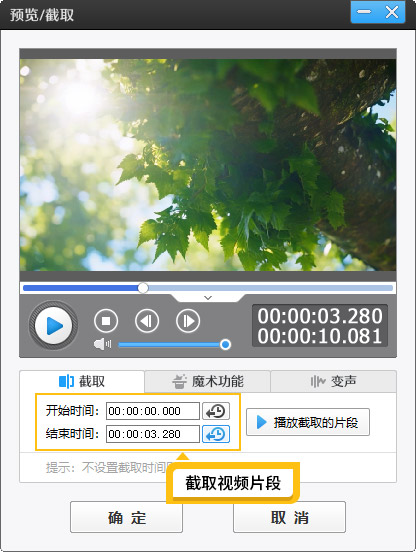The image size is (416, 552).
Task: Select the 截取 tab
Action: pos(82,381)
